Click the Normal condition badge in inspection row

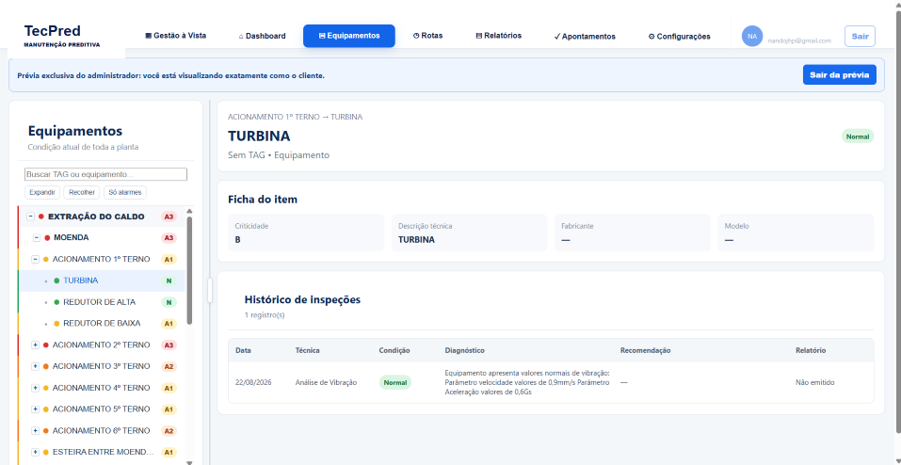coord(395,382)
